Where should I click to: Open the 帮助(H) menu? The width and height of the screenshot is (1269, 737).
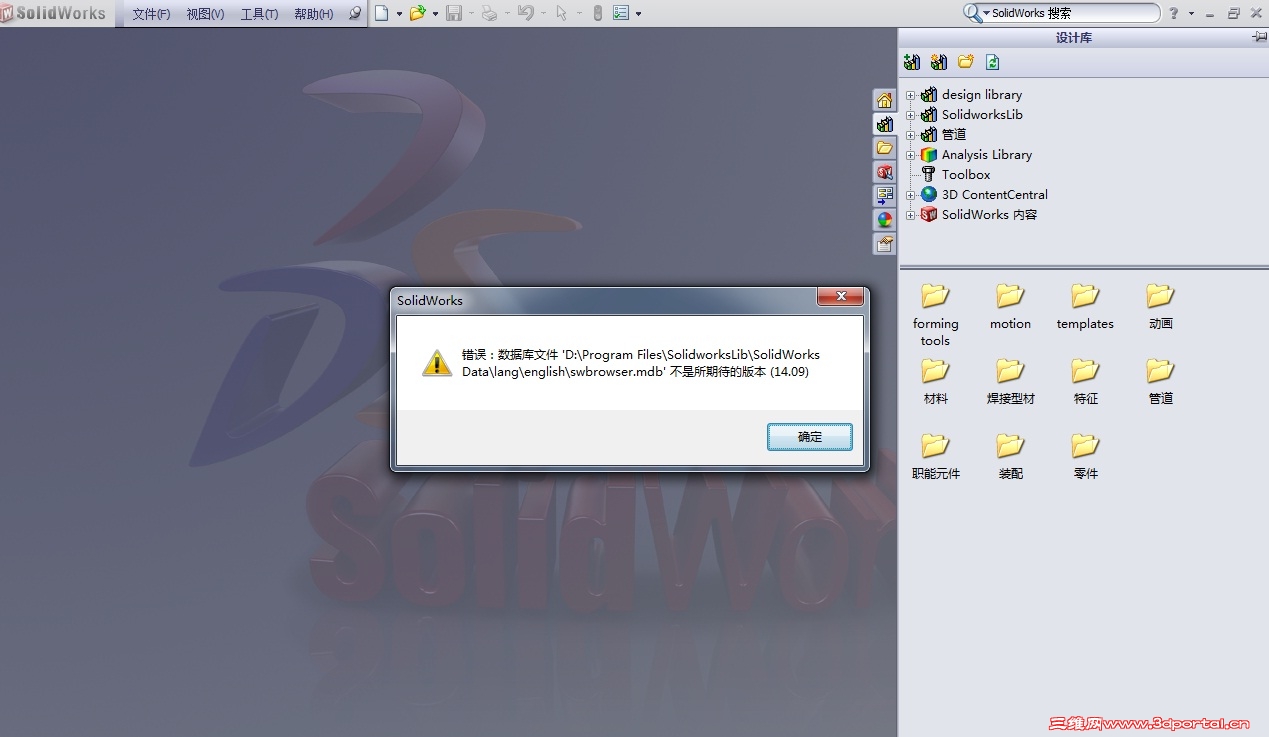pos(314,14)
